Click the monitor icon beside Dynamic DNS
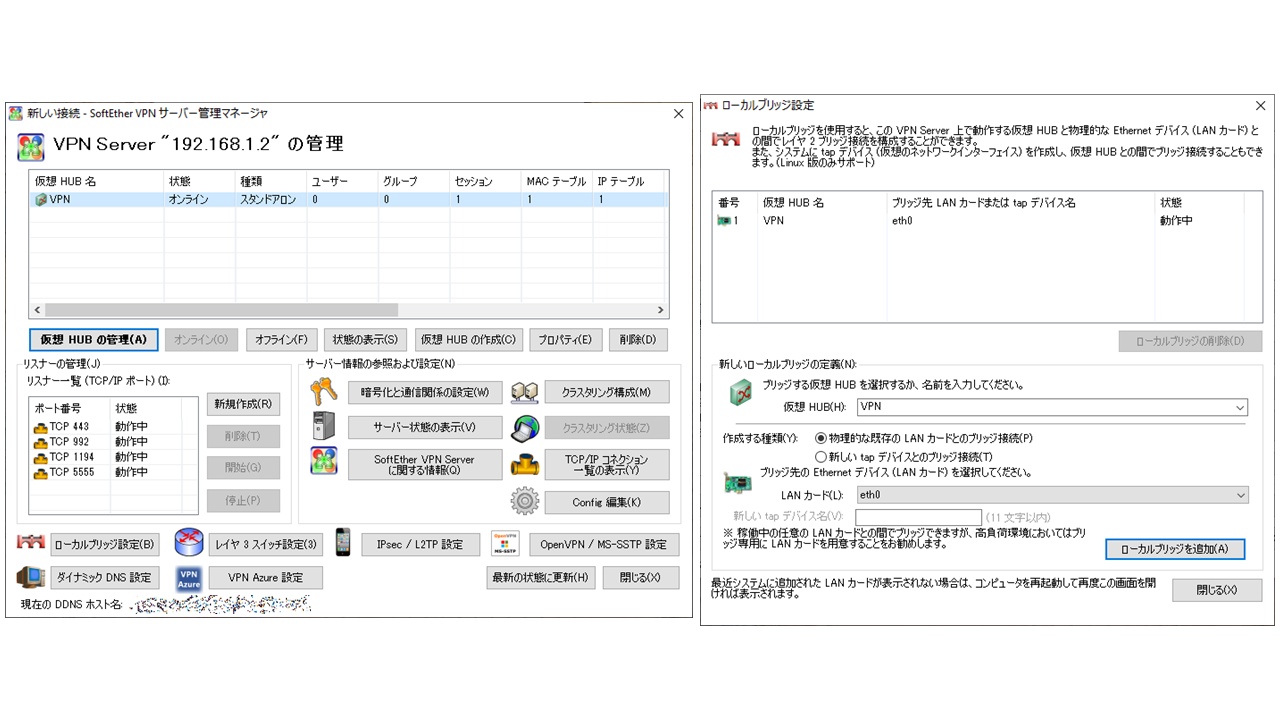Screen dimensions: 1280x720 (31, 577)
